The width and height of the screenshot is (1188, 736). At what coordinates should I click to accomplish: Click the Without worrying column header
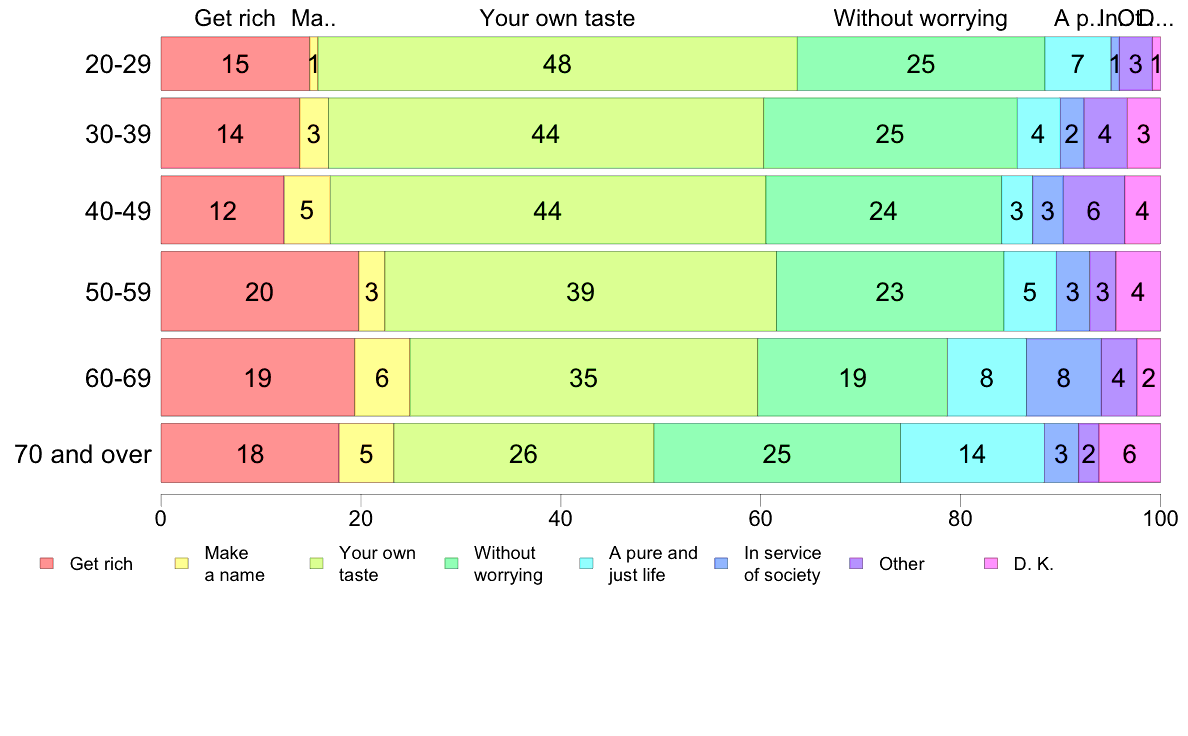921,18
